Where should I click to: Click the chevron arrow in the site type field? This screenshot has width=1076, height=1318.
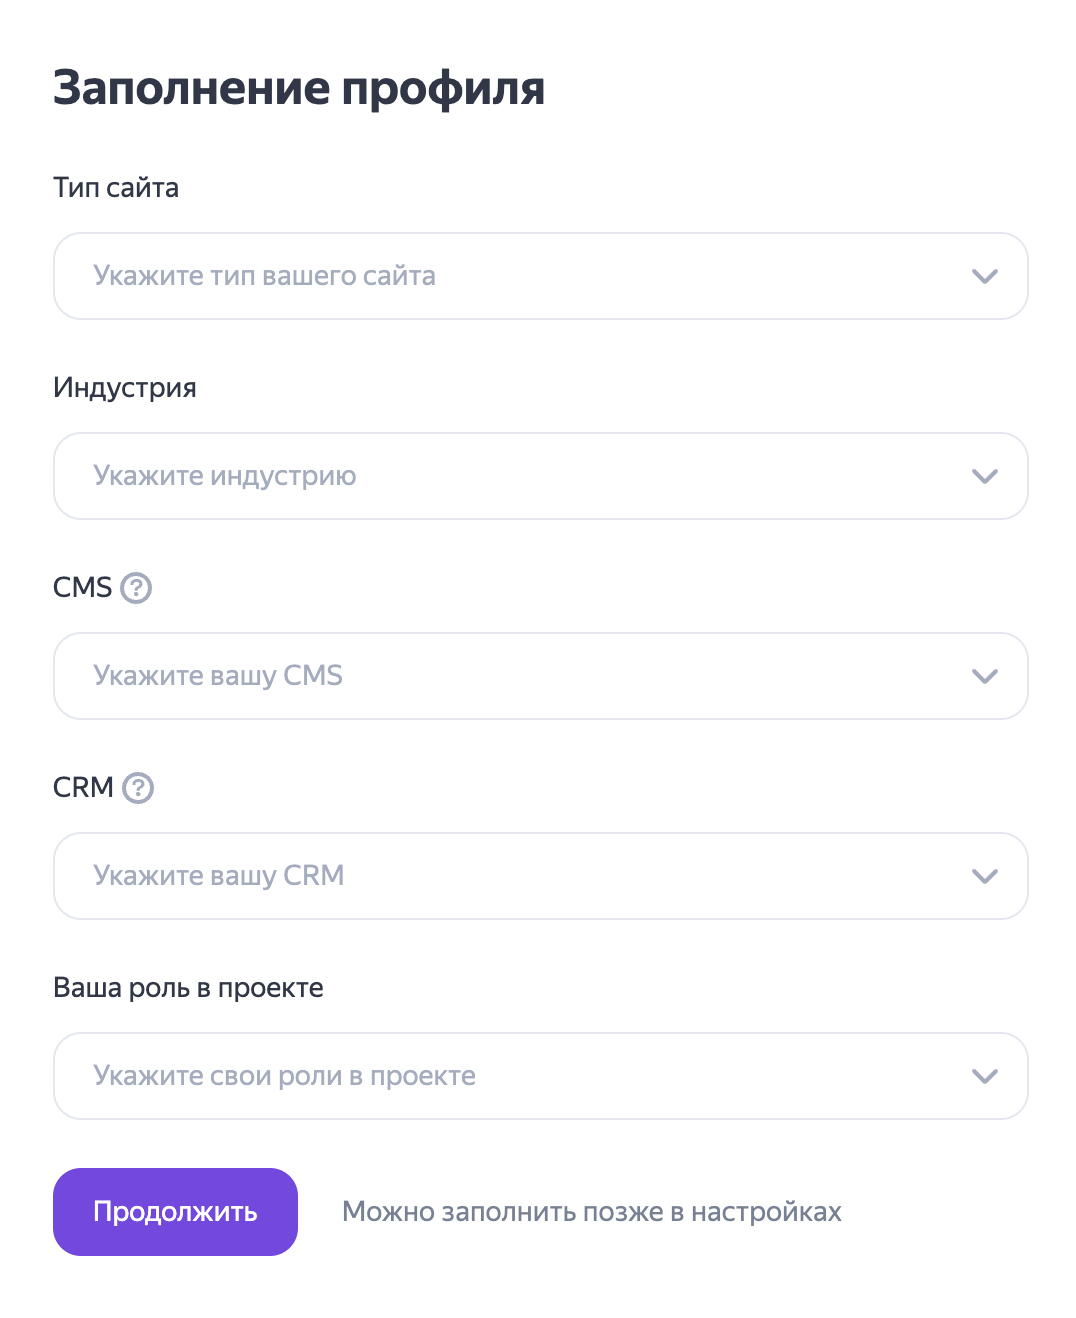point(985,276)
